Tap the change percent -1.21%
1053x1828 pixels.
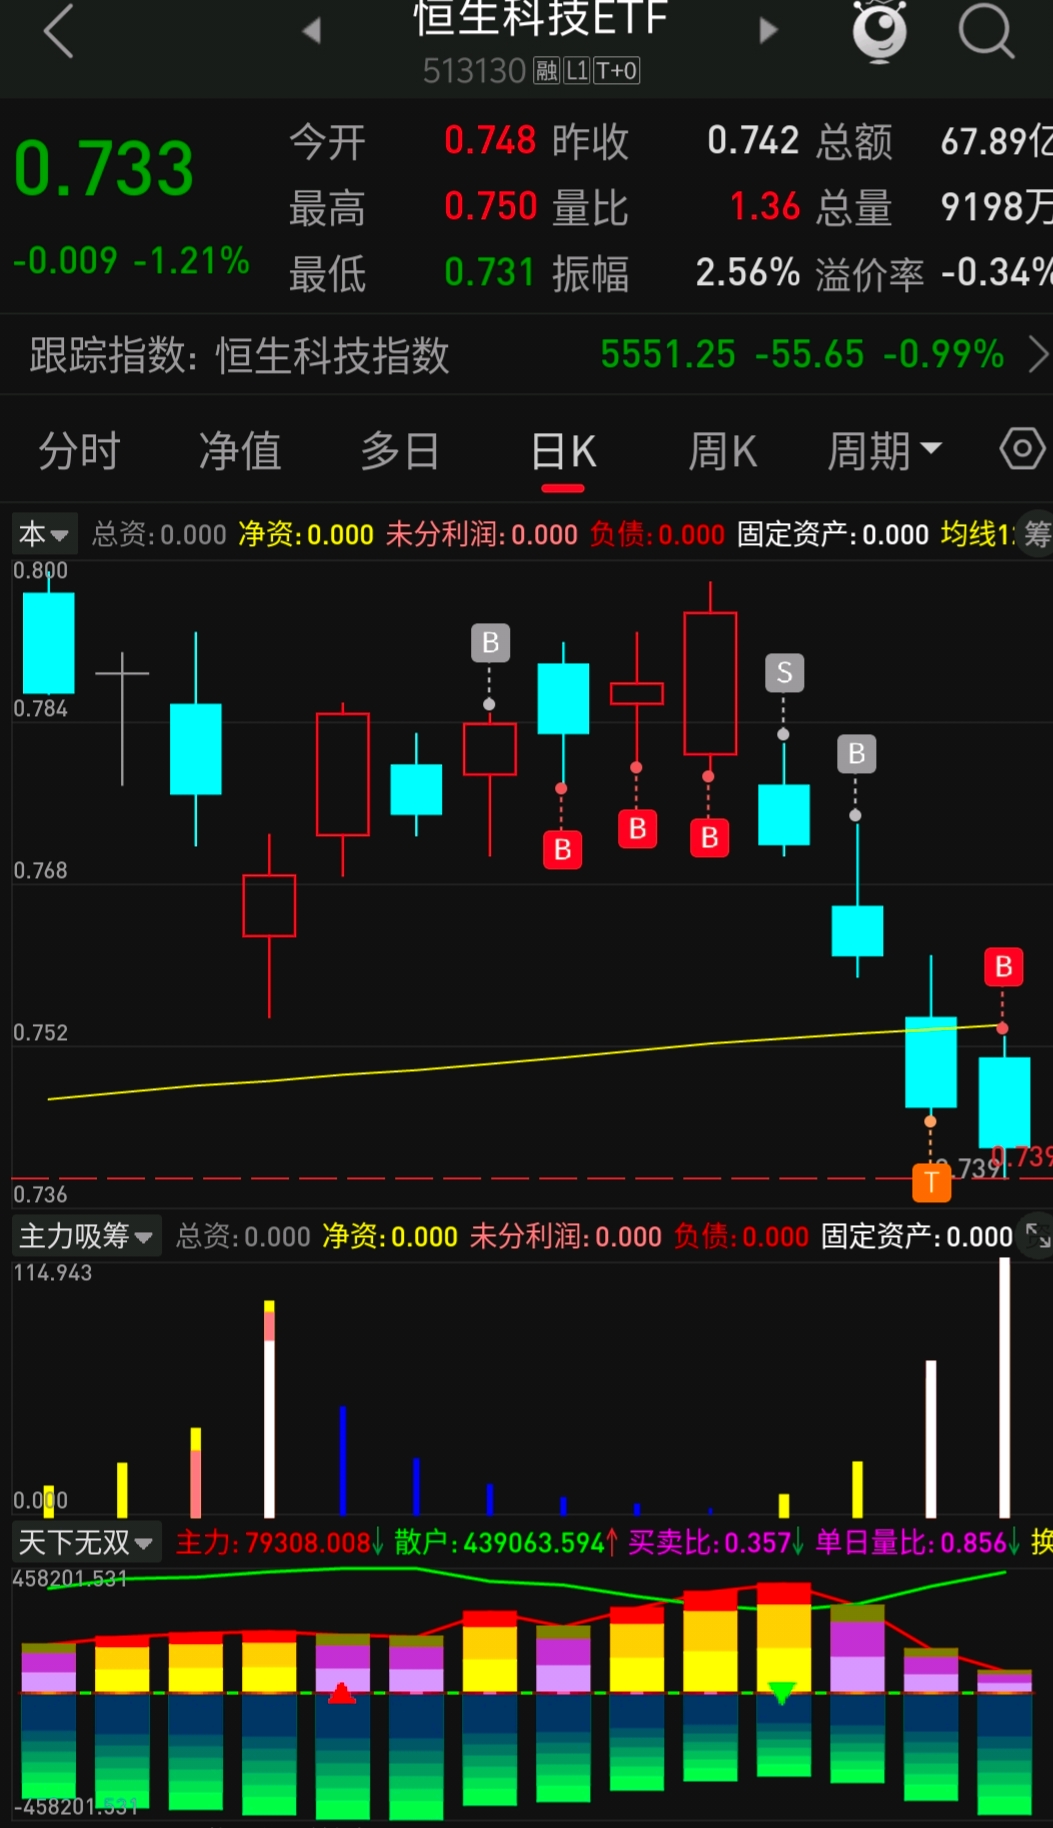[x=191, y=261]
